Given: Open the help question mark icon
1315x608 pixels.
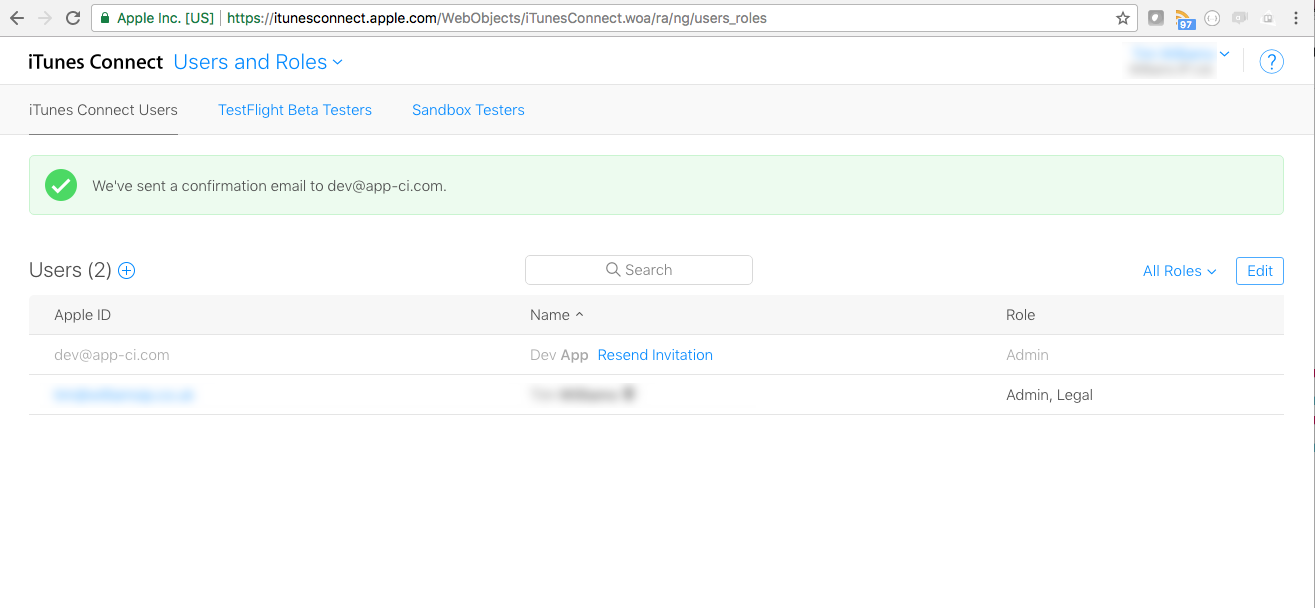Looking at the screenshot, I should (x=1271, y=62).
